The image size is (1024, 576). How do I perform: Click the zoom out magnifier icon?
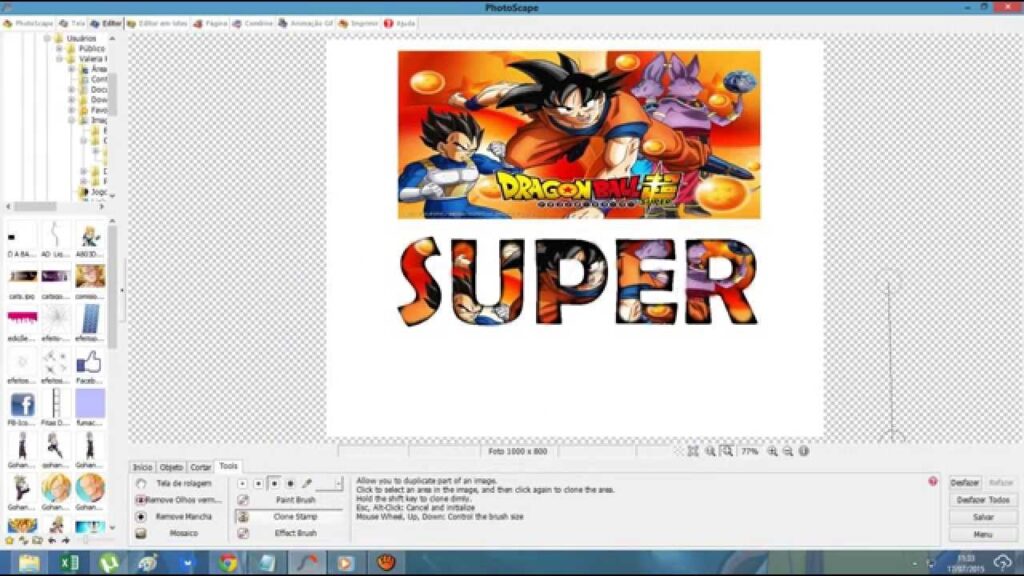(788, 451)
